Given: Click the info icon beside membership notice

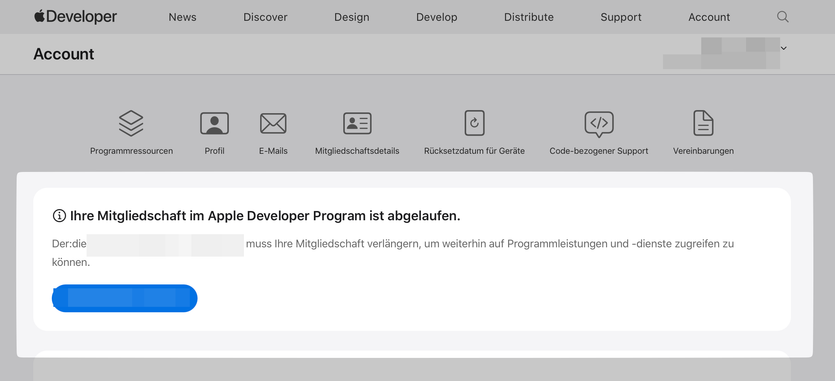Looking at the screenshot, I should click(59, 216).
